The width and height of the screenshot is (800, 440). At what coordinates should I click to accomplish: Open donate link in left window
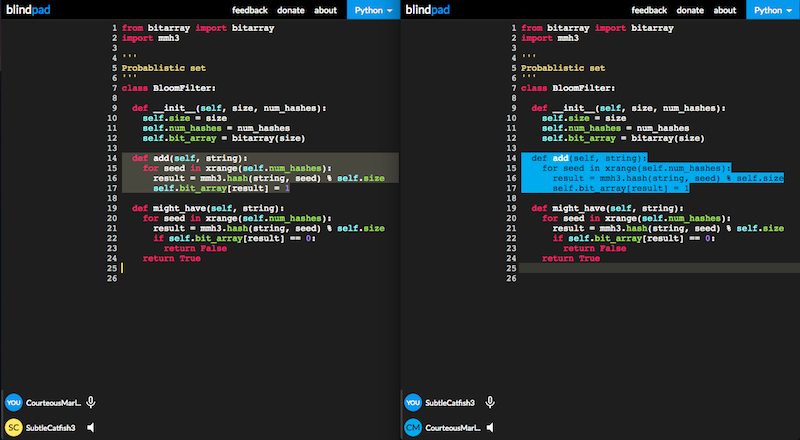tap(291, 10)
